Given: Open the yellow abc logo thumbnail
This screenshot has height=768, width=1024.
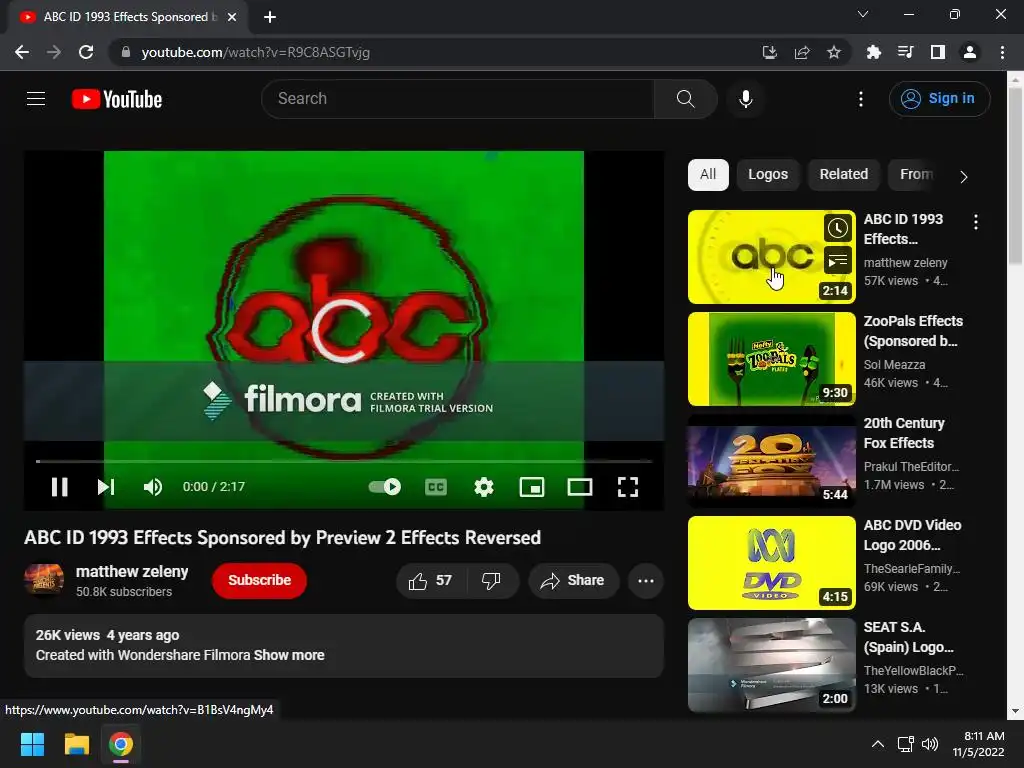Looking at the screenshot, I should [771, 257].
